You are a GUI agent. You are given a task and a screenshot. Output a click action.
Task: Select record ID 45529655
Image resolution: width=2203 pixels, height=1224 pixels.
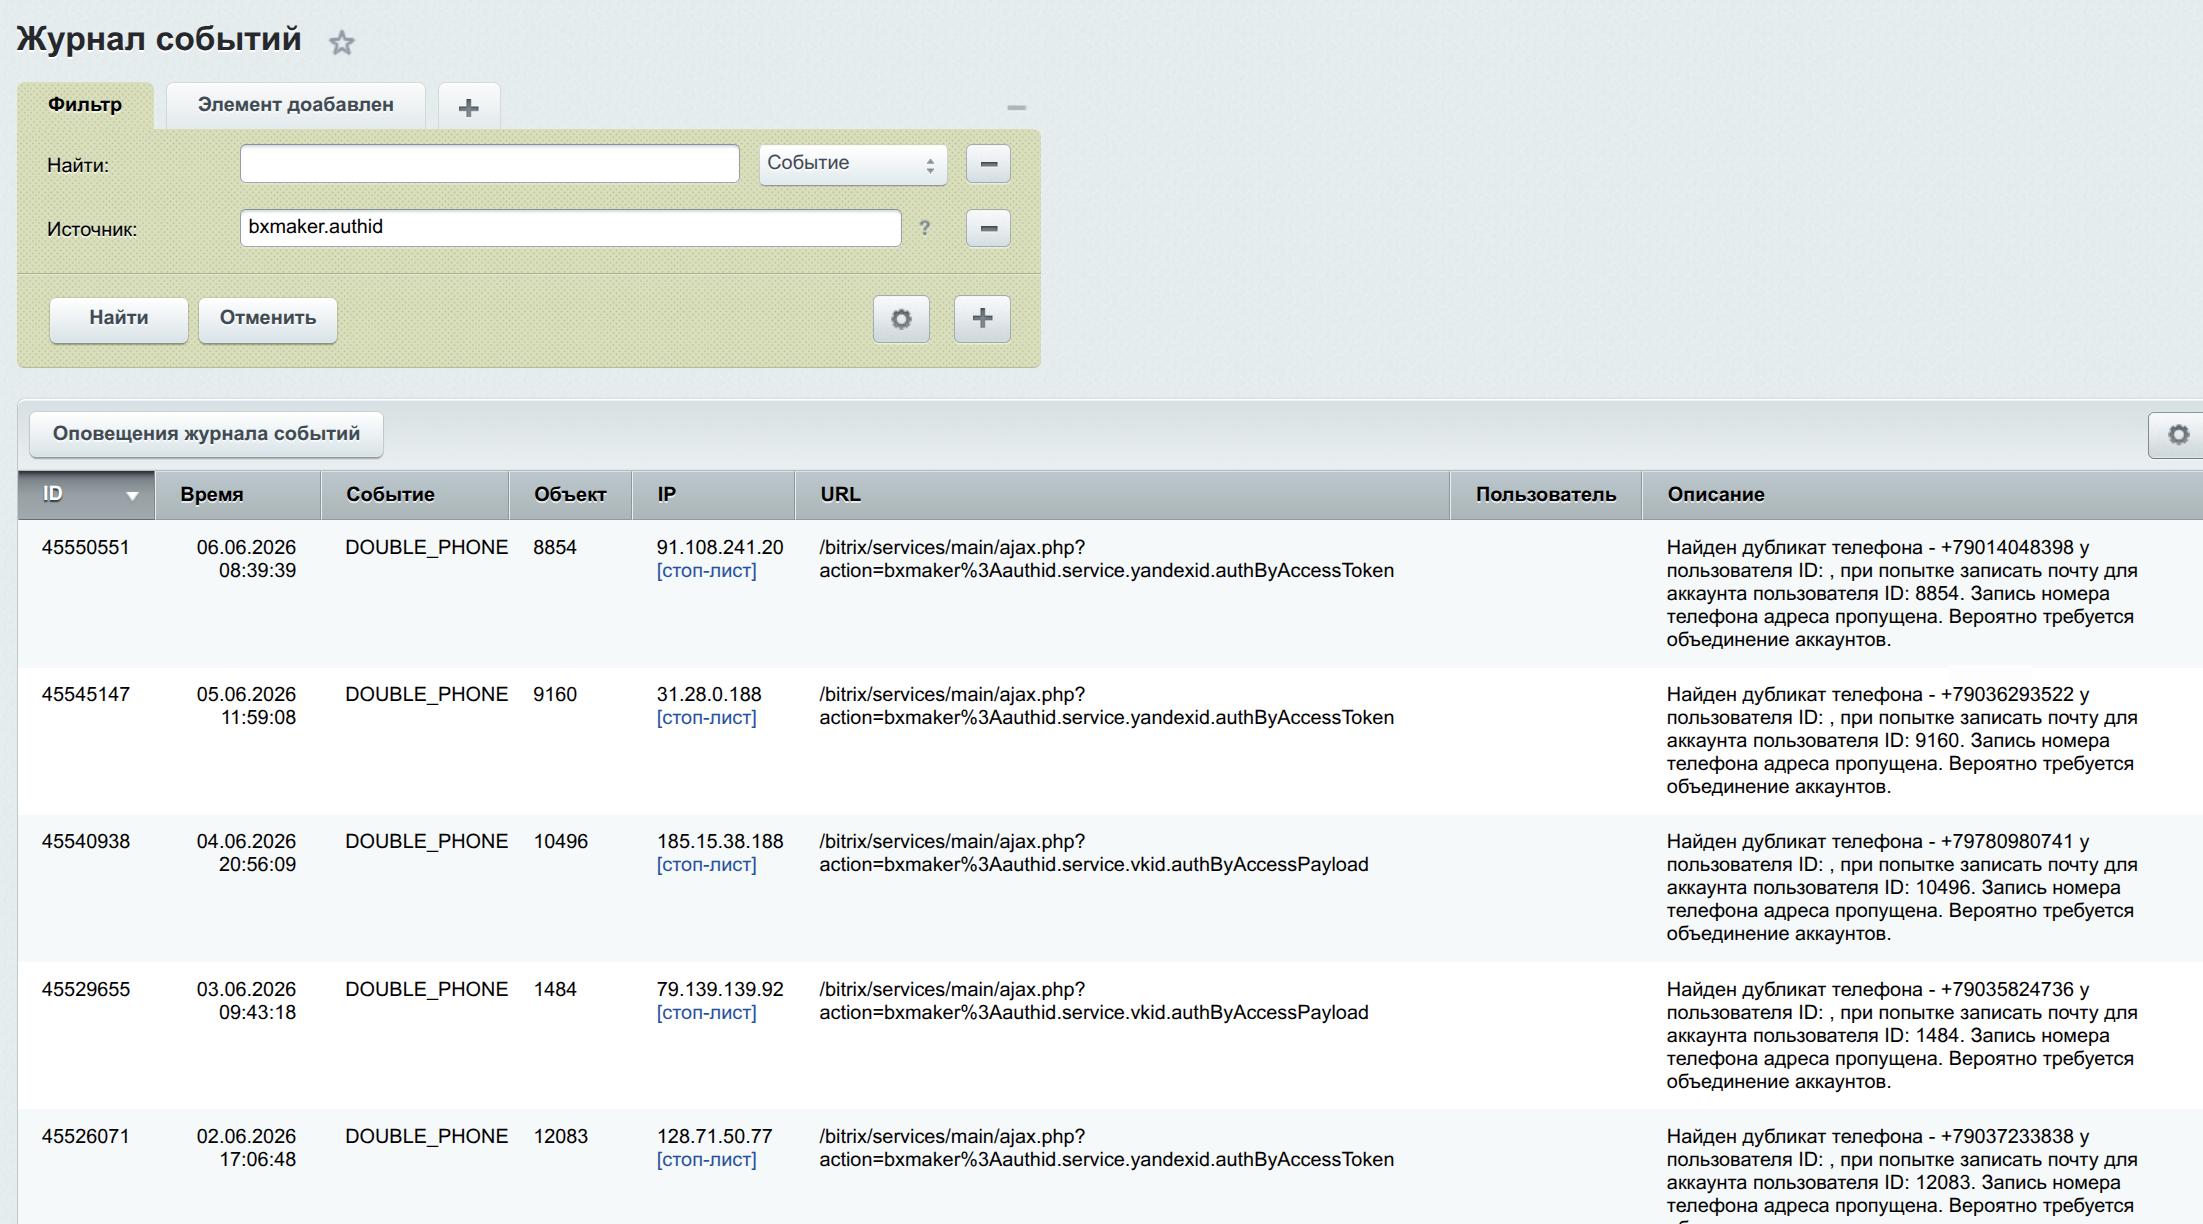(x=86, y=990)
